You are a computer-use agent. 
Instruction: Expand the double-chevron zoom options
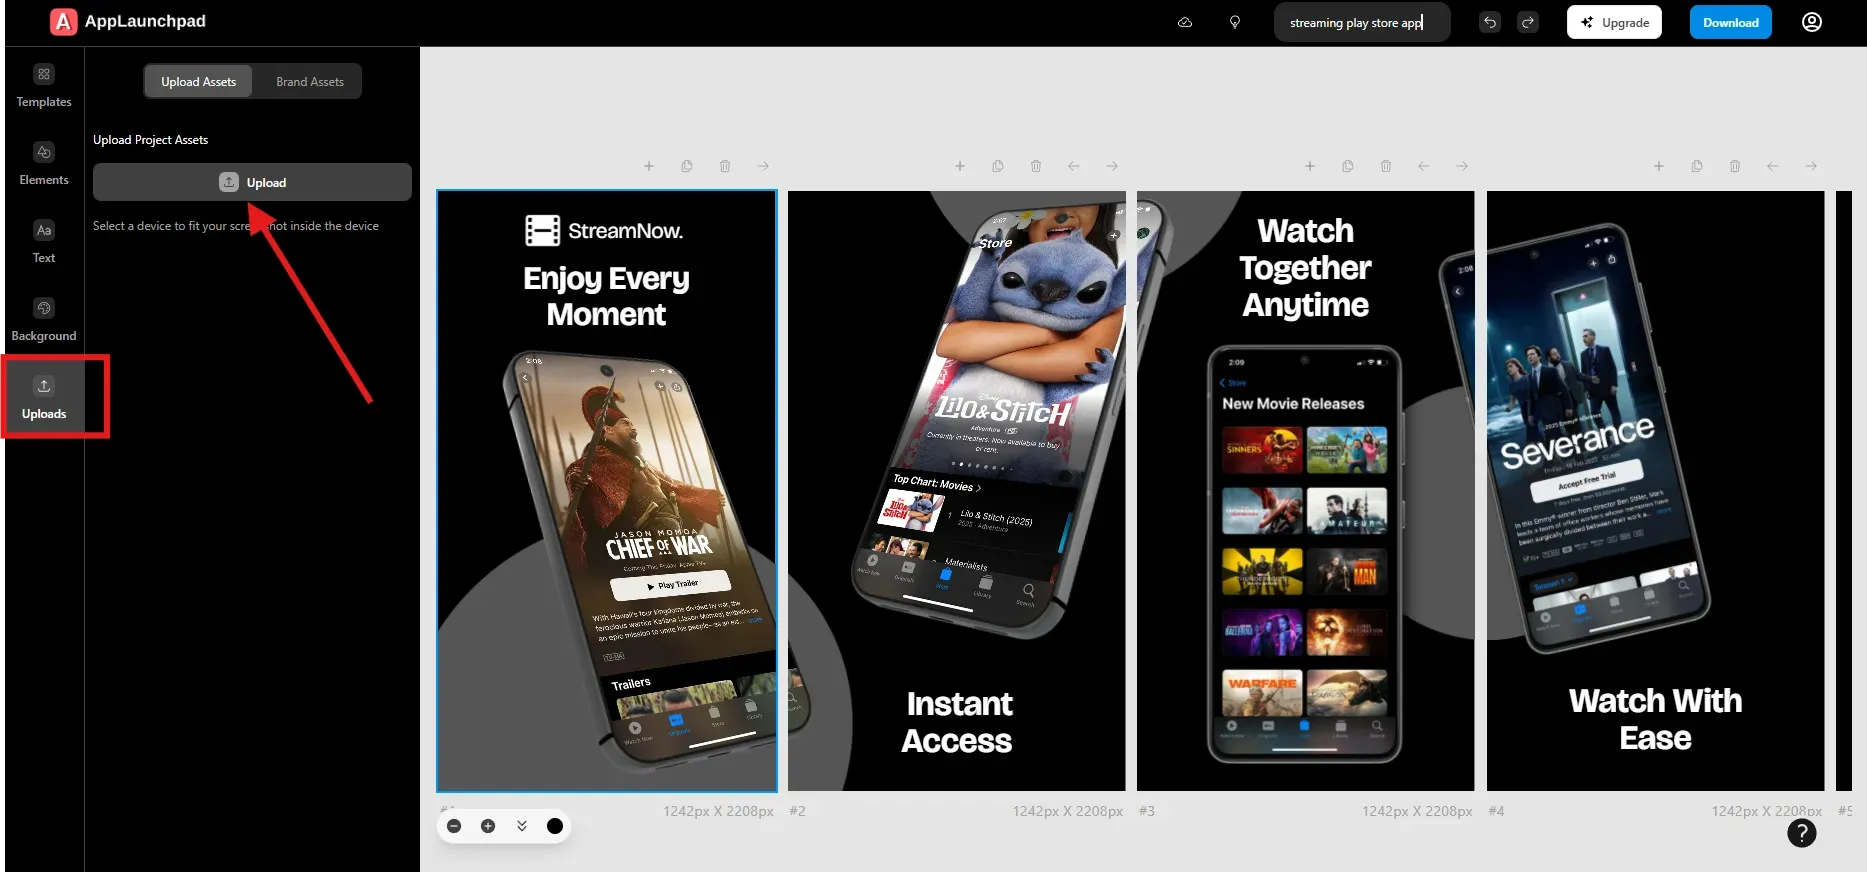[x=522, y=826]
